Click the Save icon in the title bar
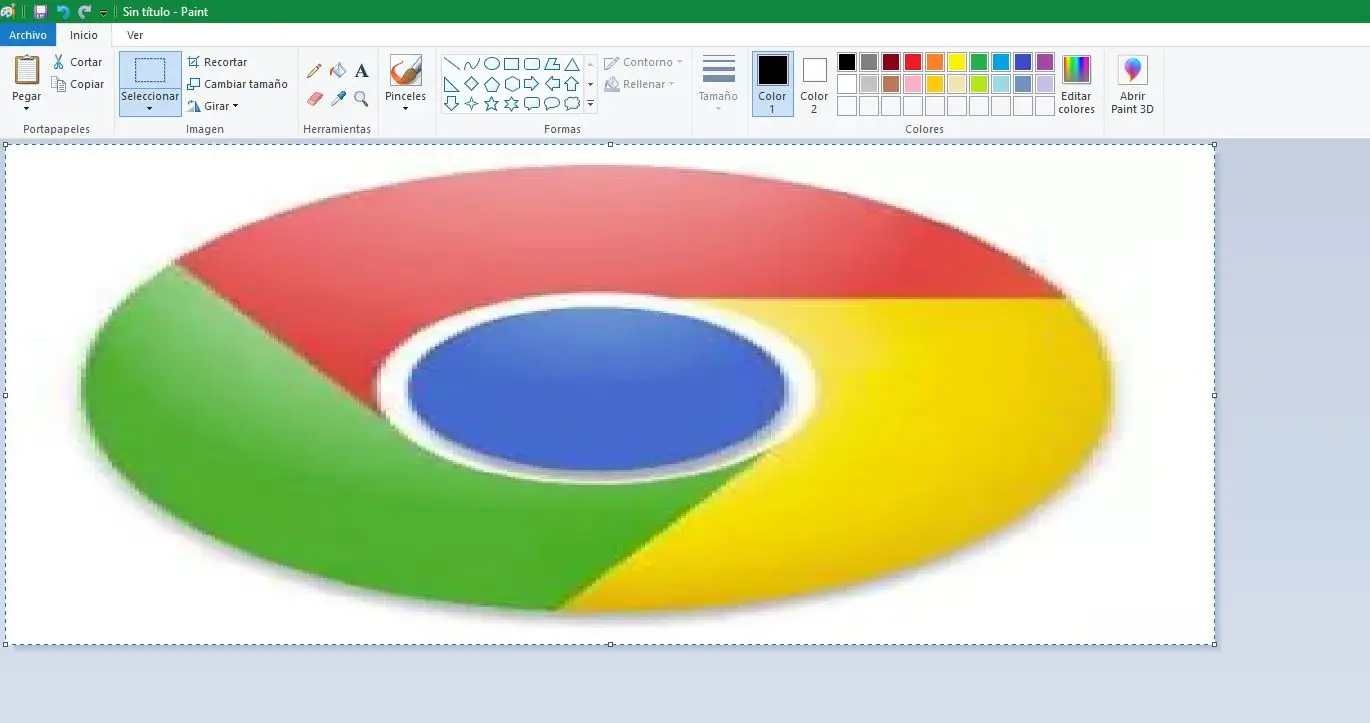1370x723 pixels. click(40, 11)
